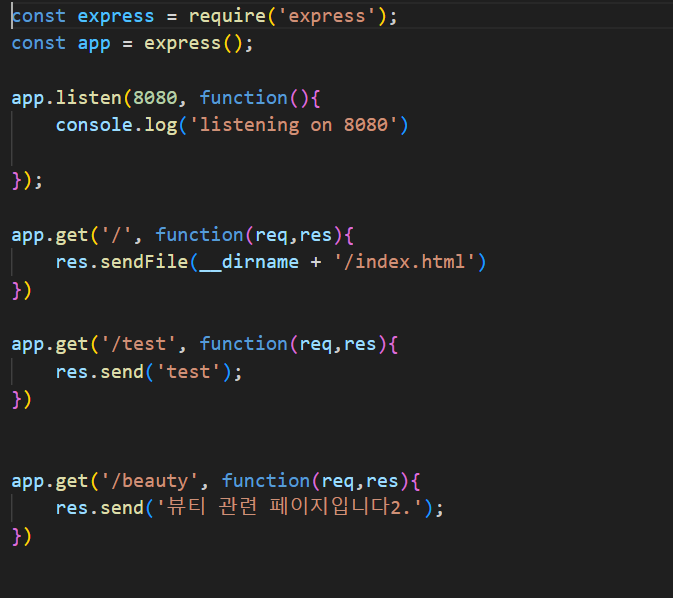Click the 'listening on 8080' string

[294, 125]
